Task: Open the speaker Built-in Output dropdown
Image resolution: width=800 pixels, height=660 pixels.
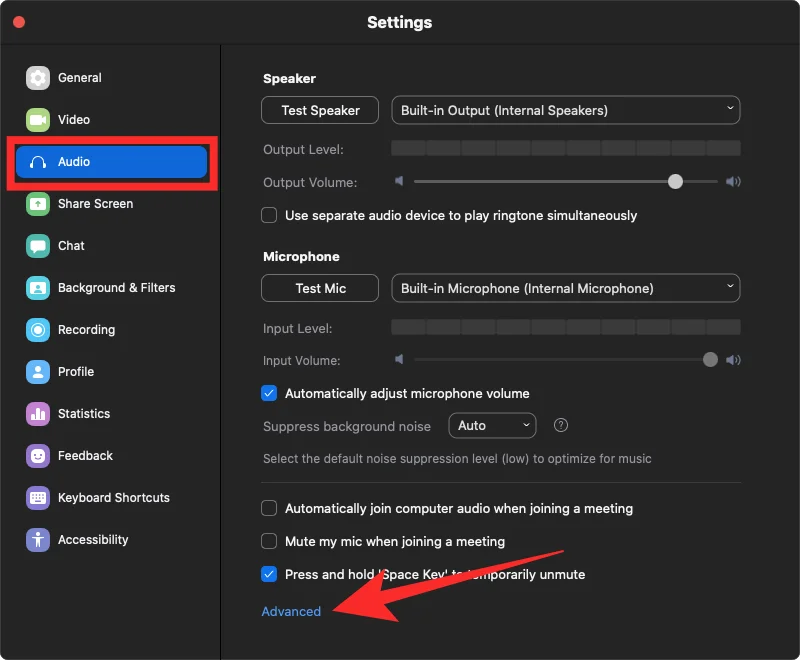Action: coord(565,110)
